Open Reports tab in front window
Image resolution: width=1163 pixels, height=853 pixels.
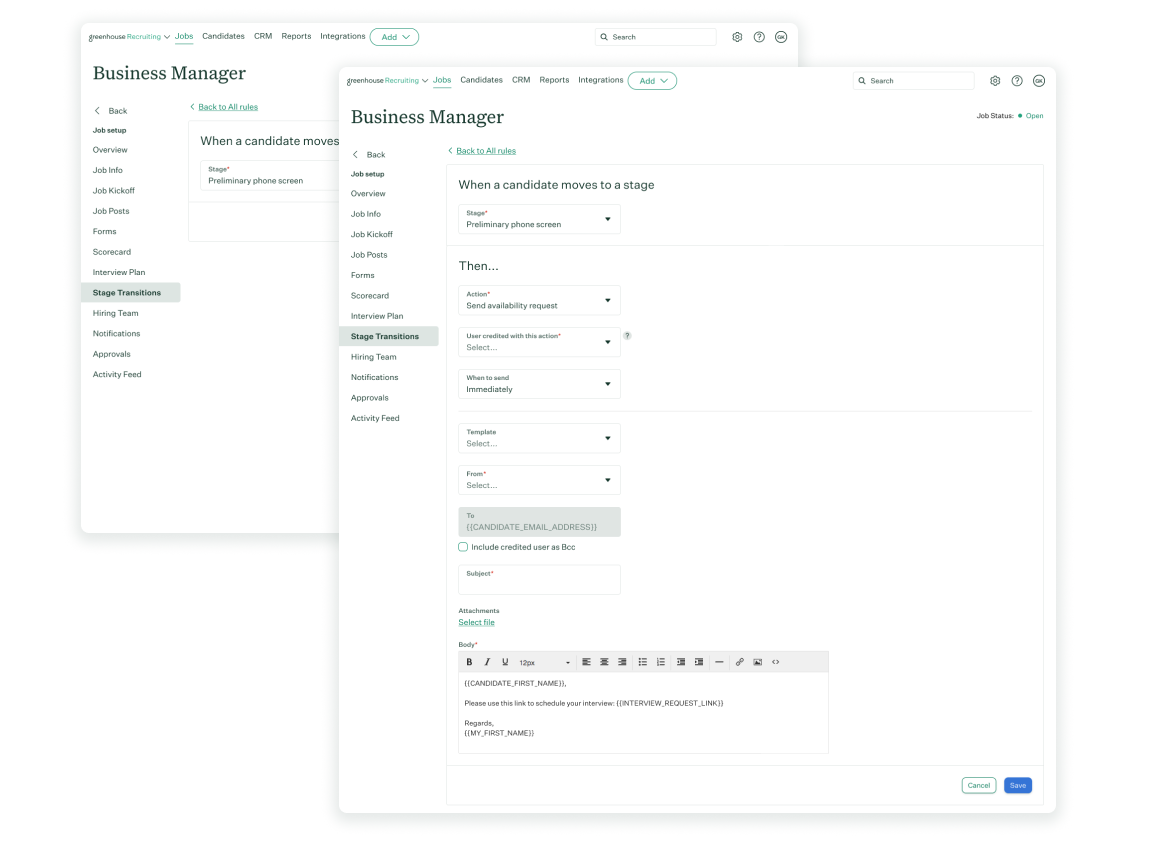point(555,80)
